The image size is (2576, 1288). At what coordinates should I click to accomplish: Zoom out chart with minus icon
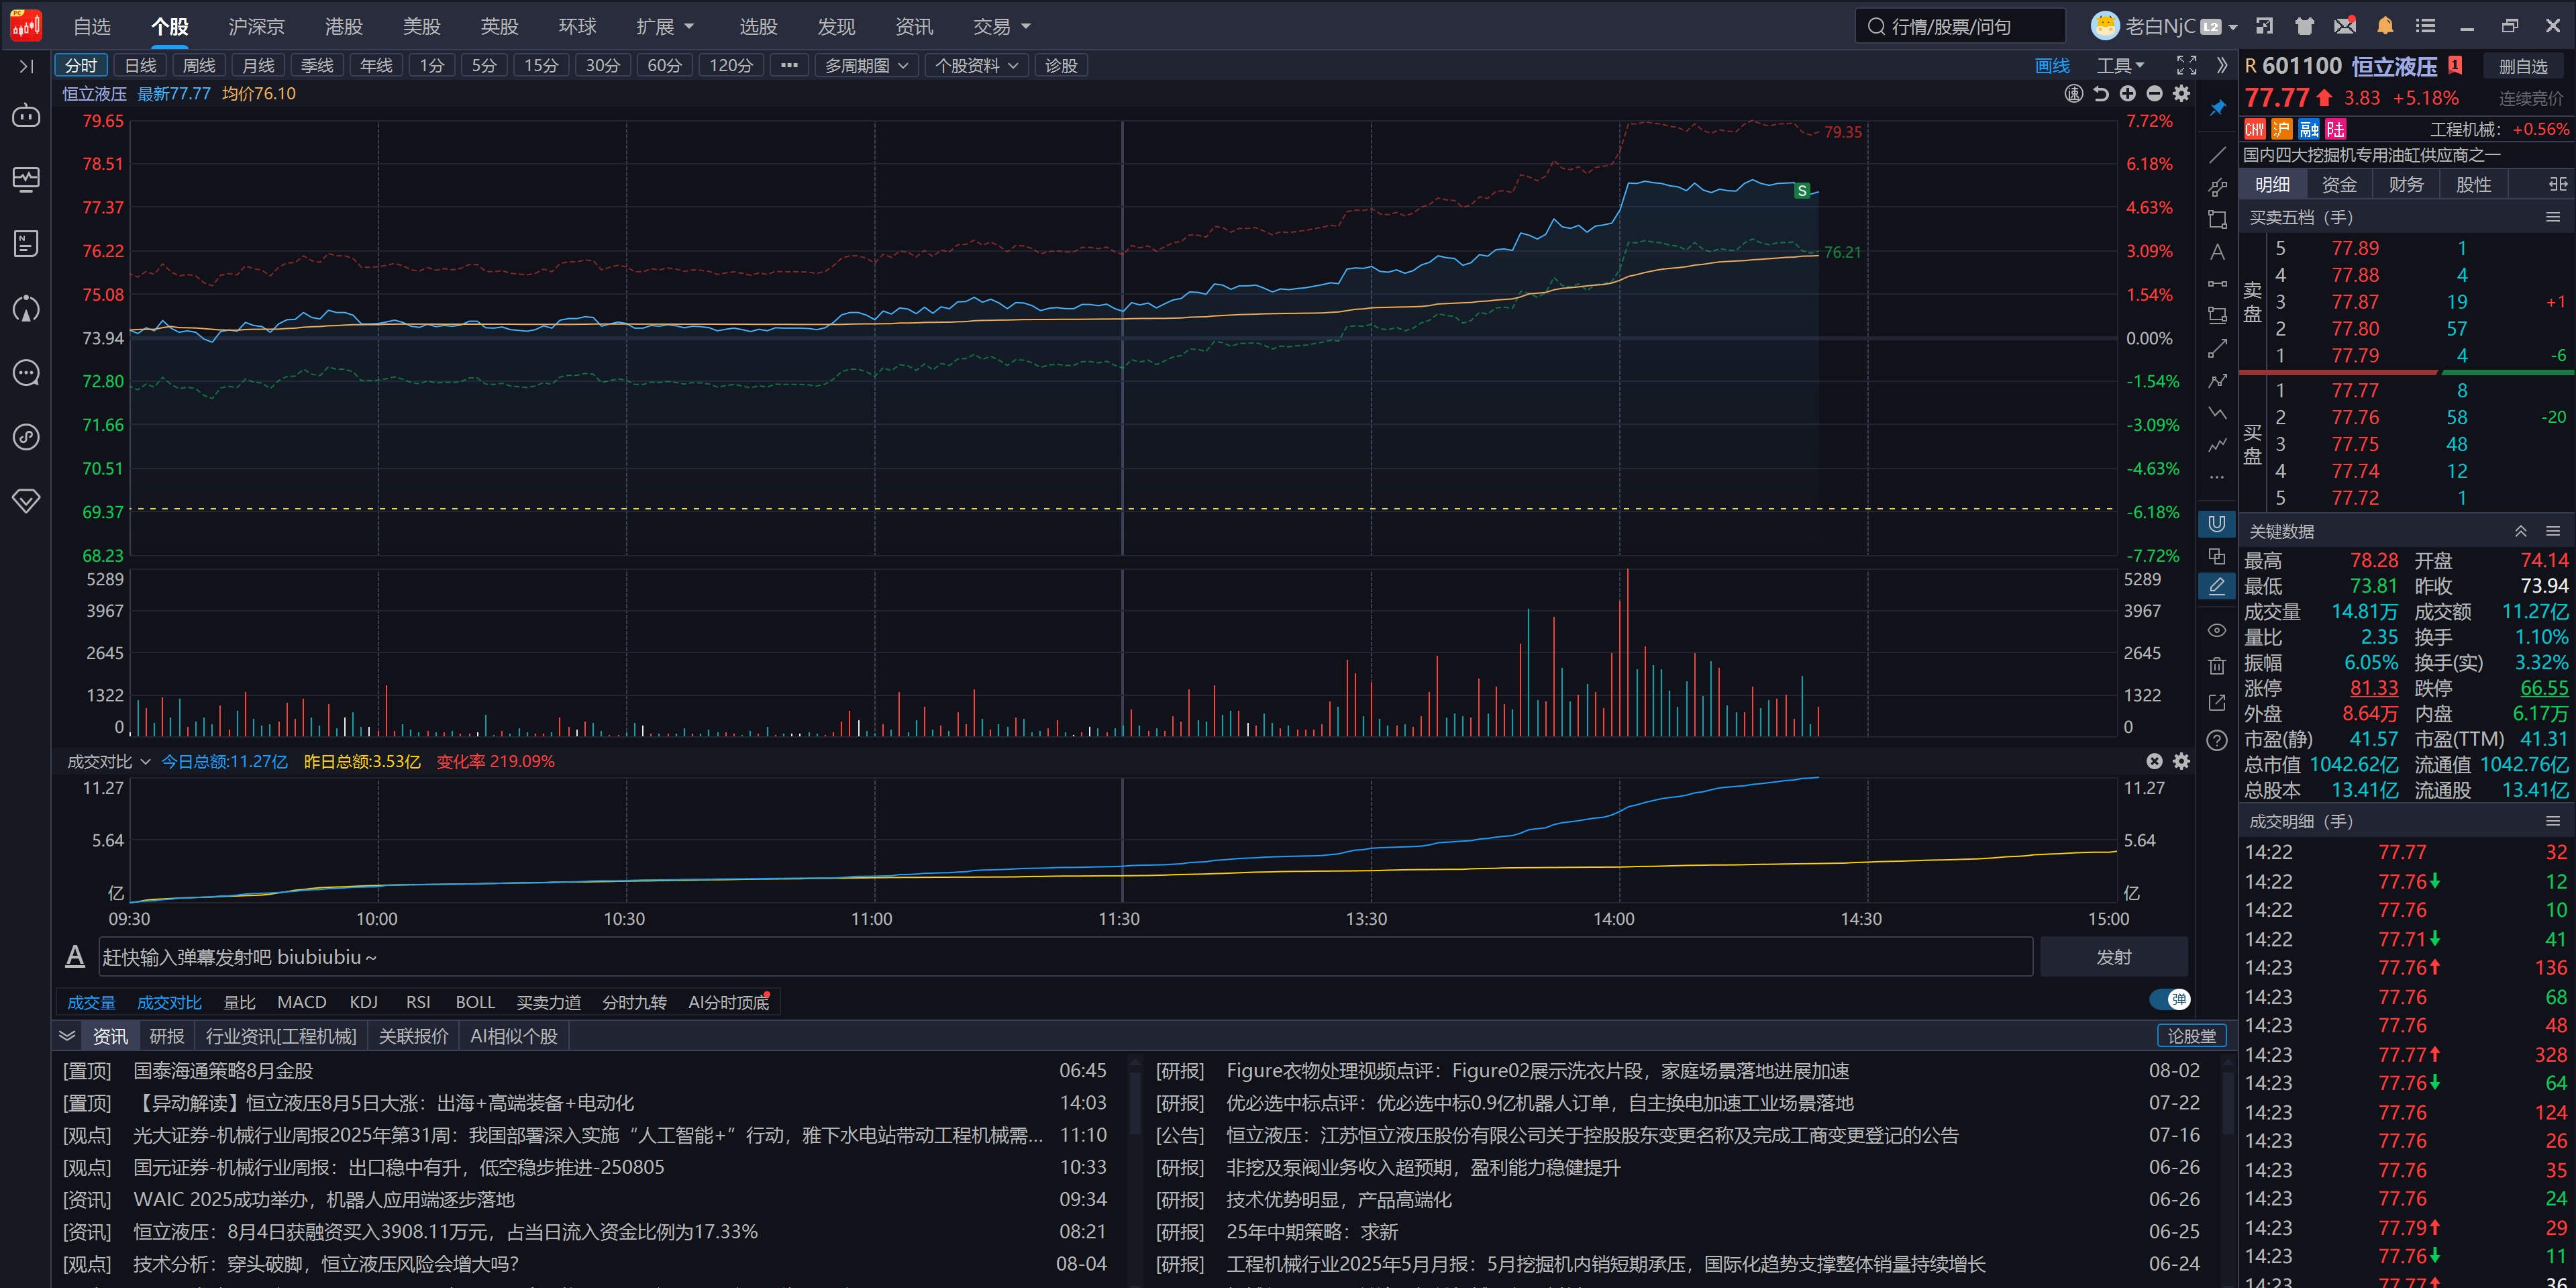pos(2155,93)
